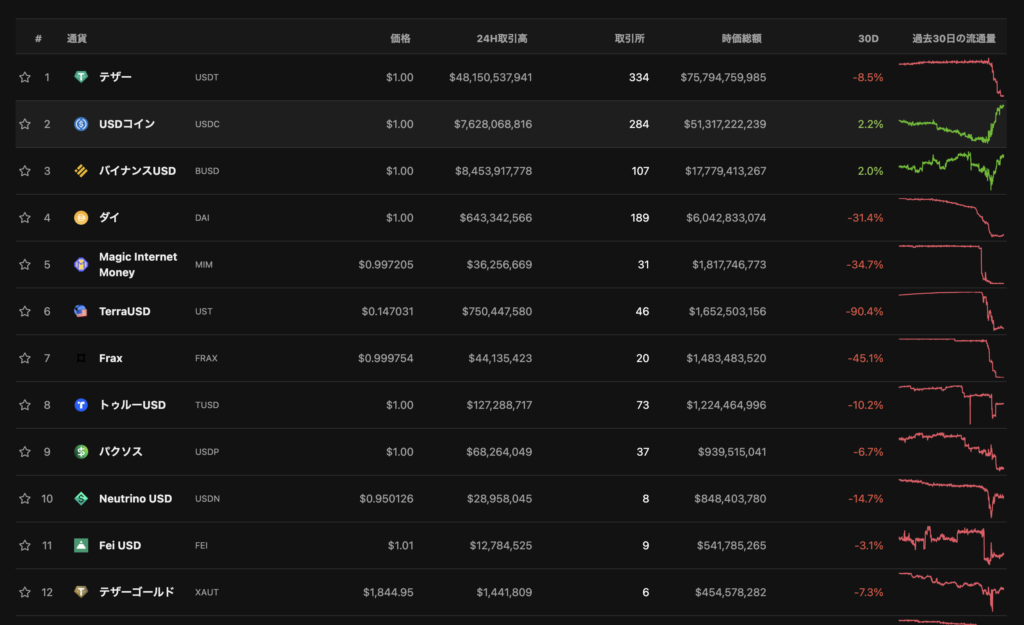Sort by the 取引所 column header
The width and height of the screenshot is (1024, 625).
(x=630, y=39)
